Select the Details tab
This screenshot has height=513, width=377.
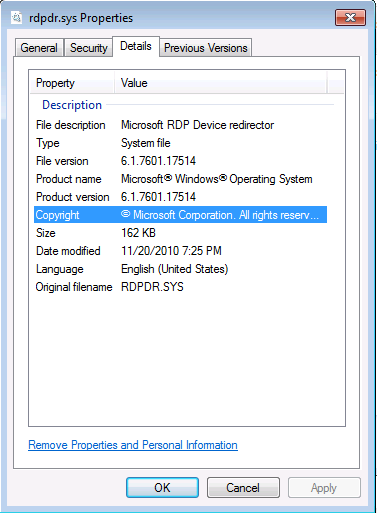[x=136, y=46]
